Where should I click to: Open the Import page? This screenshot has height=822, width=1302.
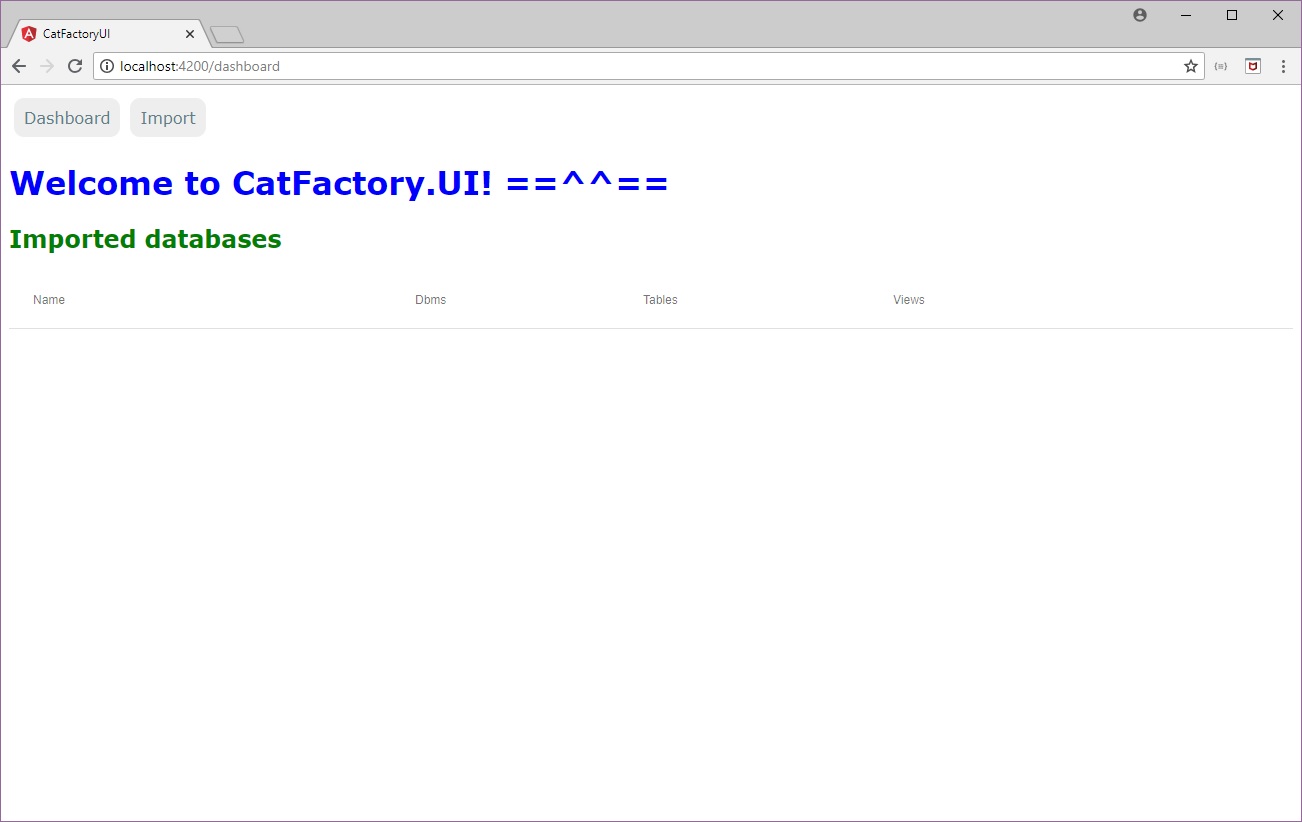tap(168, 118)
